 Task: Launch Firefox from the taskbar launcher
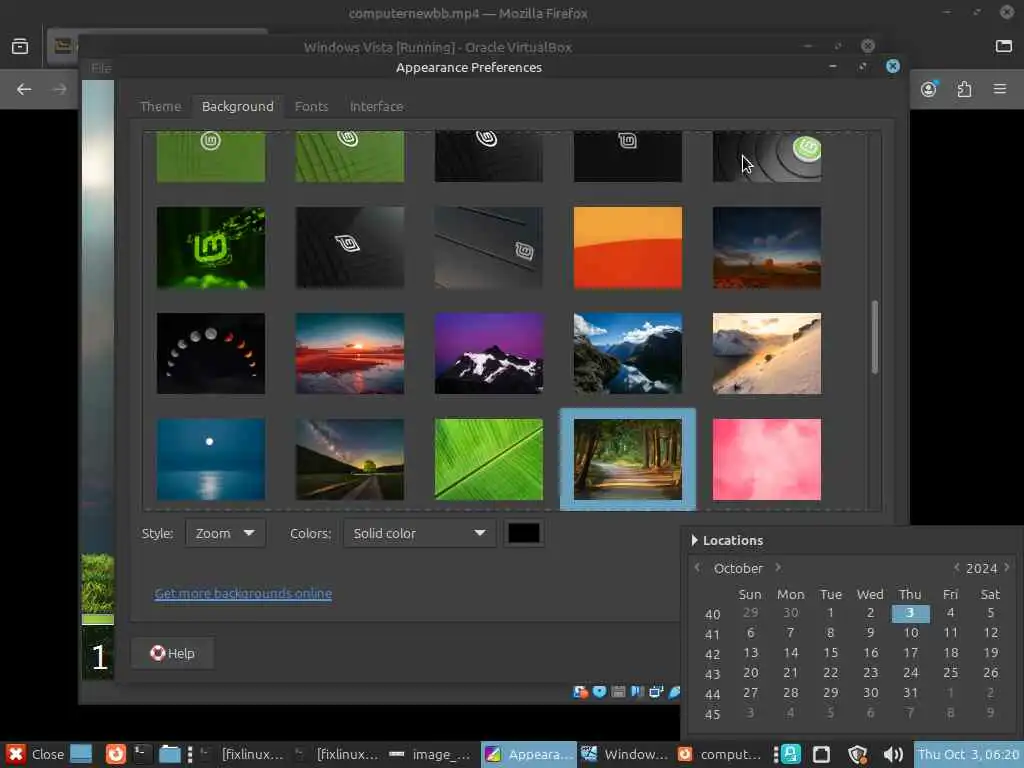click(x=116, y=754)
